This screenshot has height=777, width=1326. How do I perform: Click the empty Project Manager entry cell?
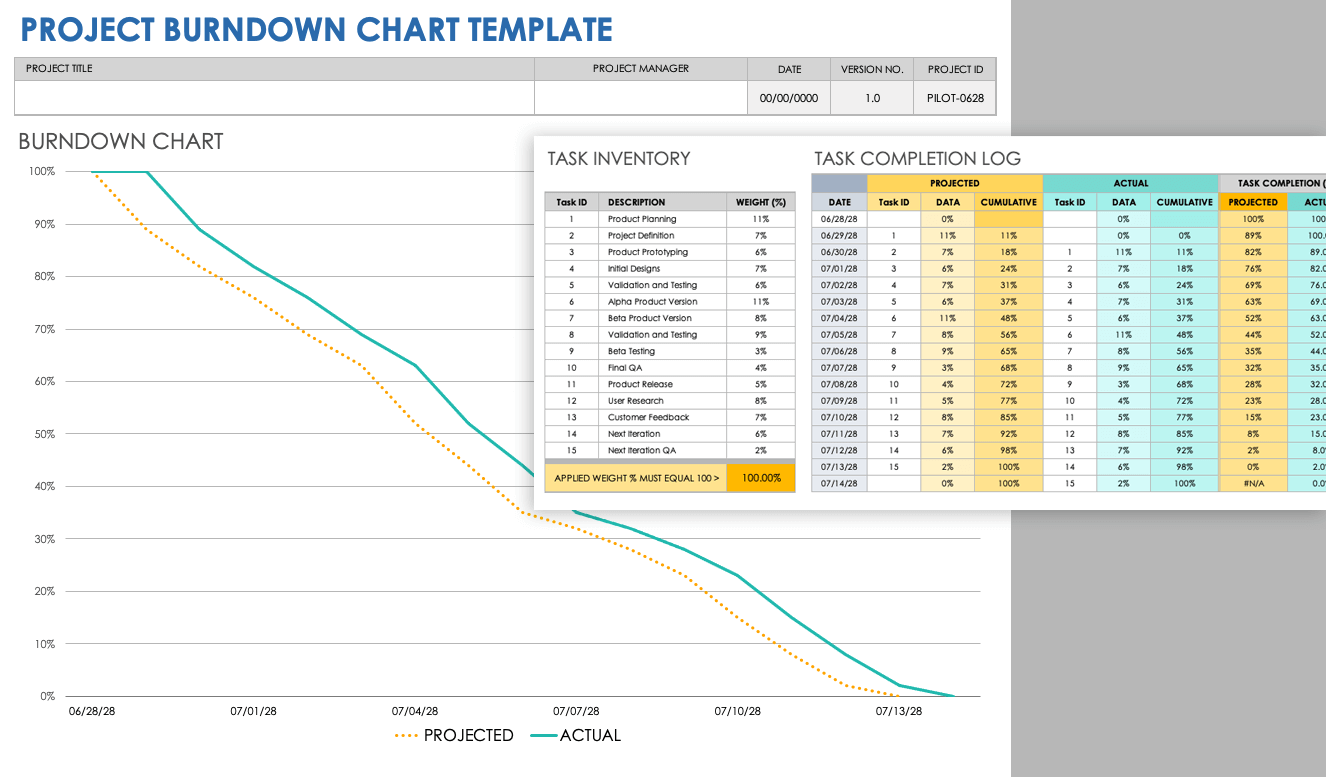[640, 98]
